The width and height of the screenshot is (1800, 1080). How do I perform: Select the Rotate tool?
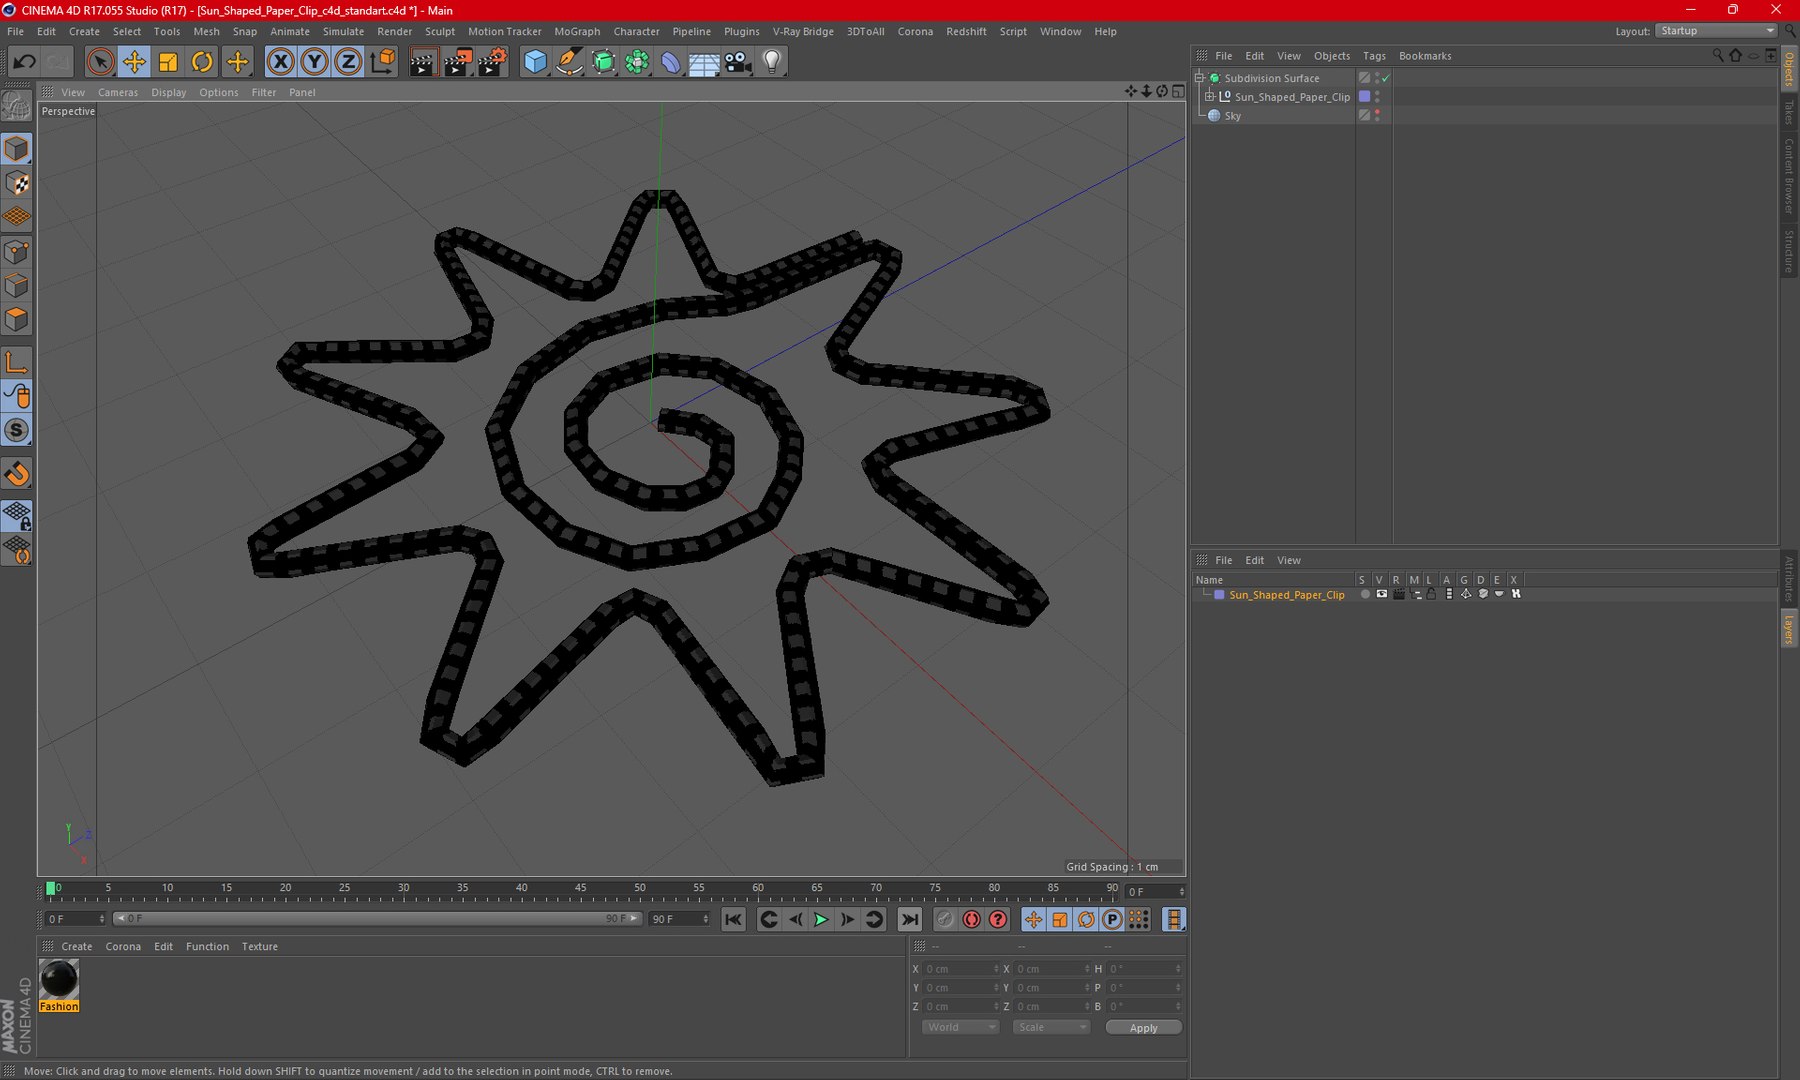(202, 62)
